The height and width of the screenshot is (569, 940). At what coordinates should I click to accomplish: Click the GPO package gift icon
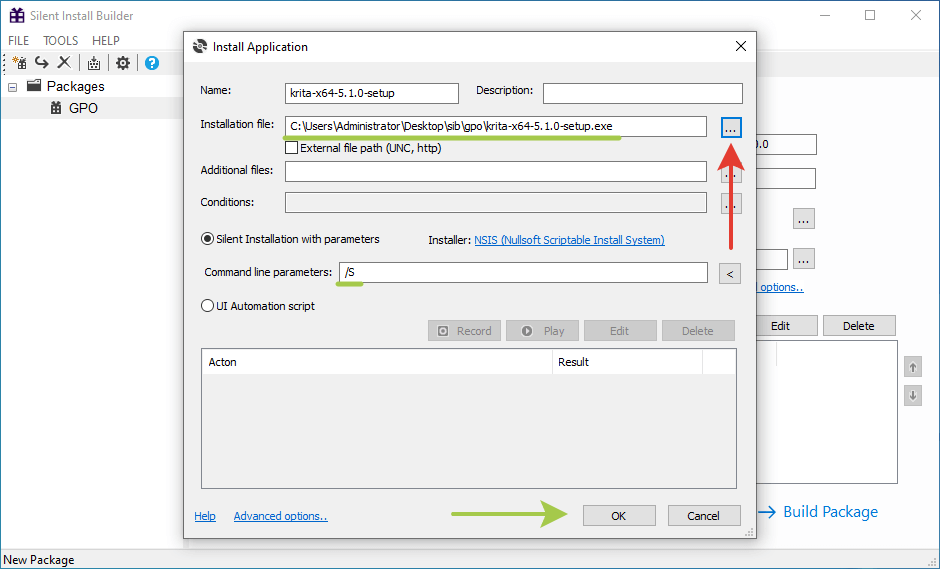(56, 108)
